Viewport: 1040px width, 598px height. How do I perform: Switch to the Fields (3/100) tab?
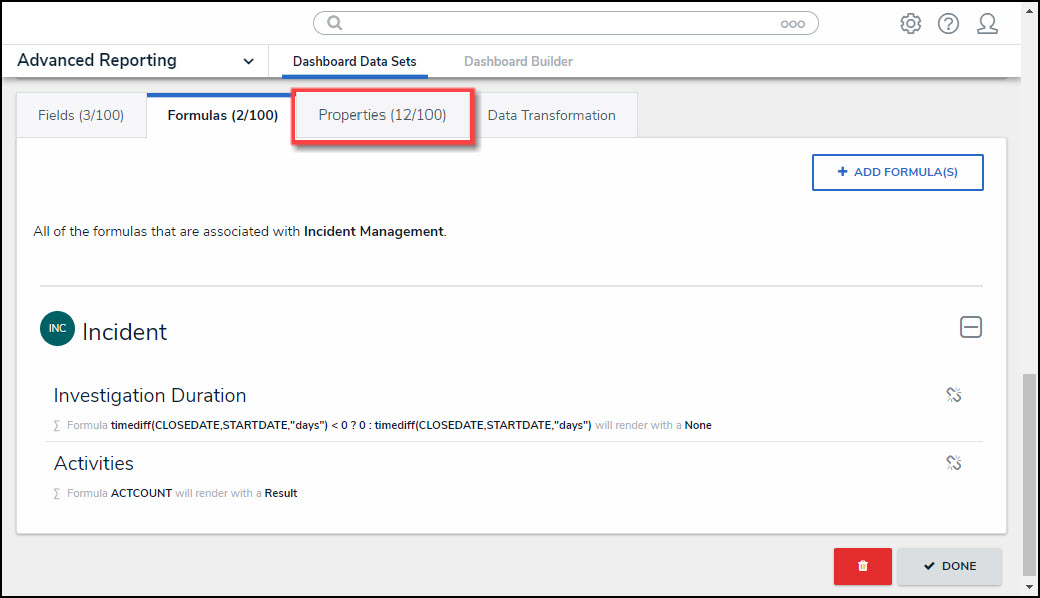(81, 115)
